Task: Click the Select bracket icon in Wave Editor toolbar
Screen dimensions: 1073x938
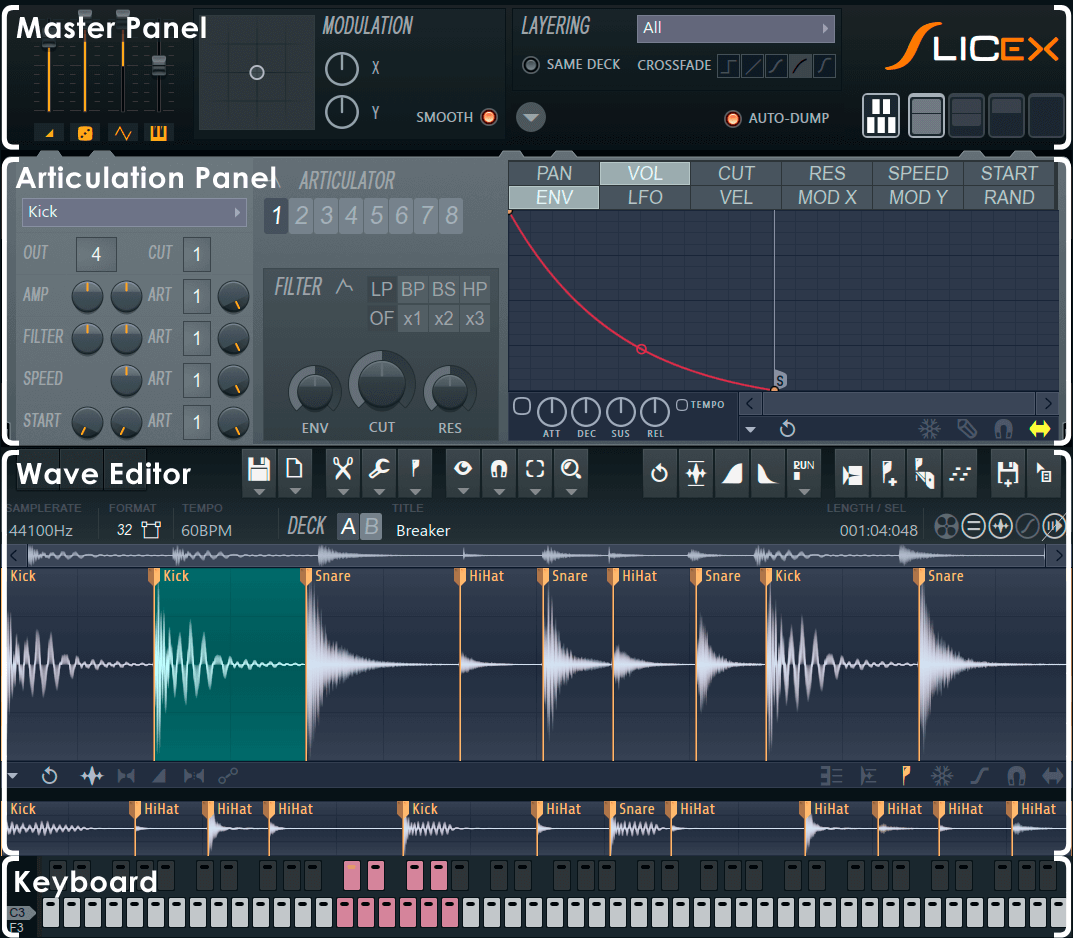Action: [535, 469]
